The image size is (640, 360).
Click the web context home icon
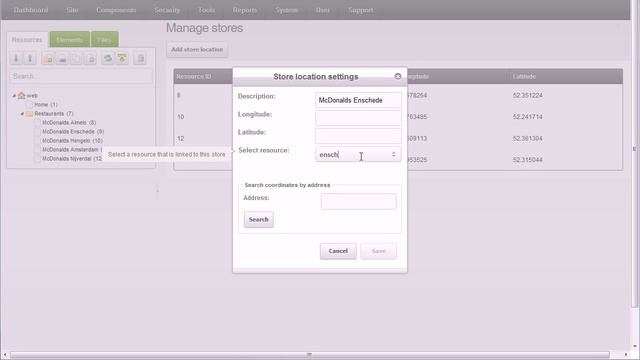22,96
